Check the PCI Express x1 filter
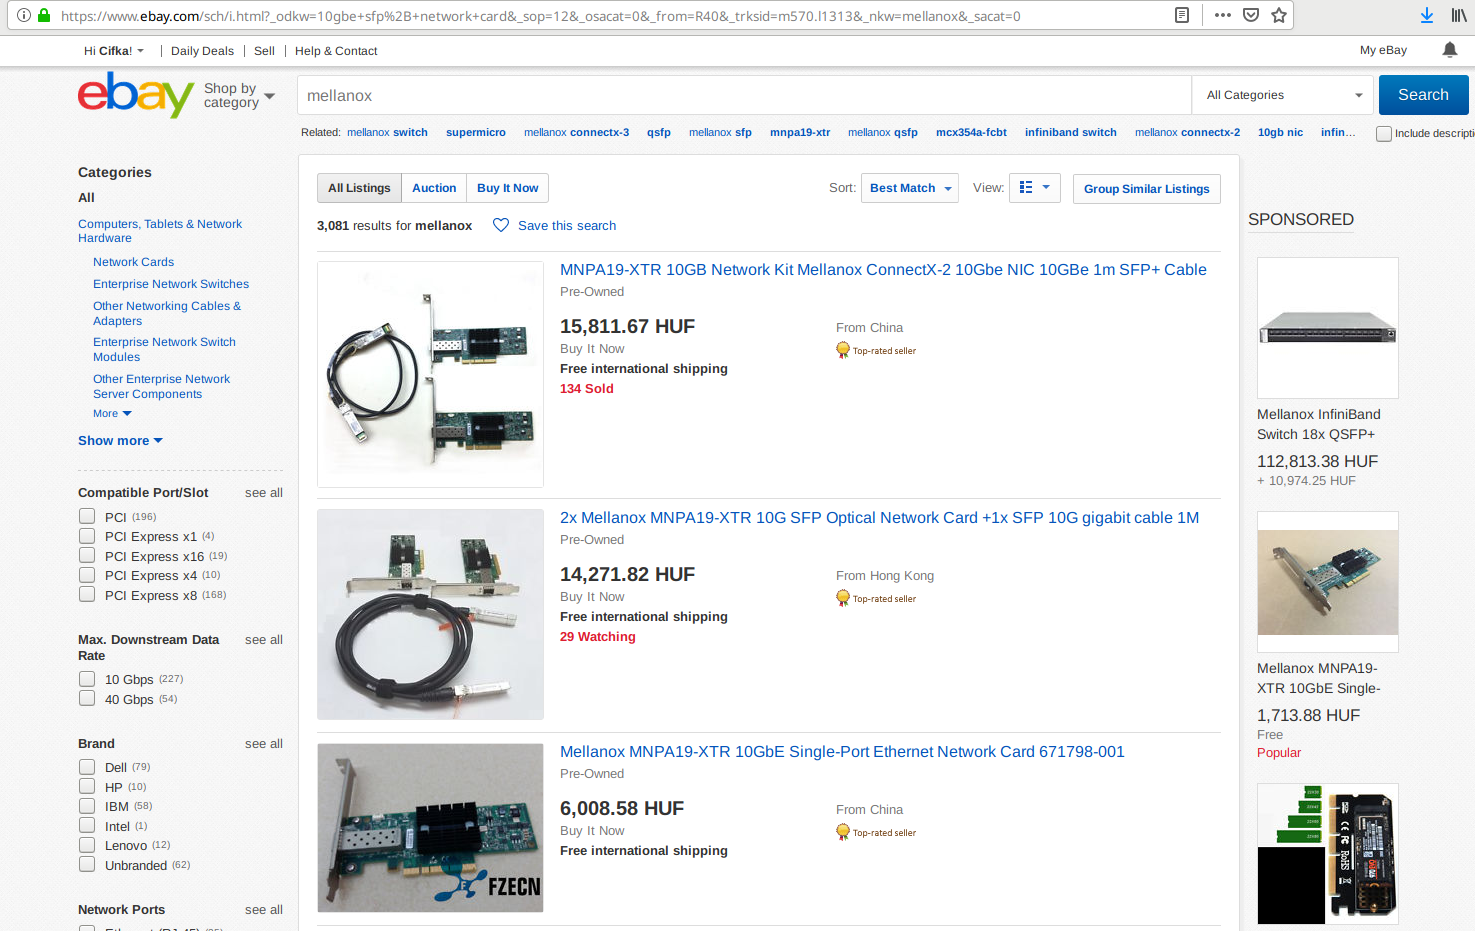Viewport: 1475px width, 931px height. pos(87,536)
